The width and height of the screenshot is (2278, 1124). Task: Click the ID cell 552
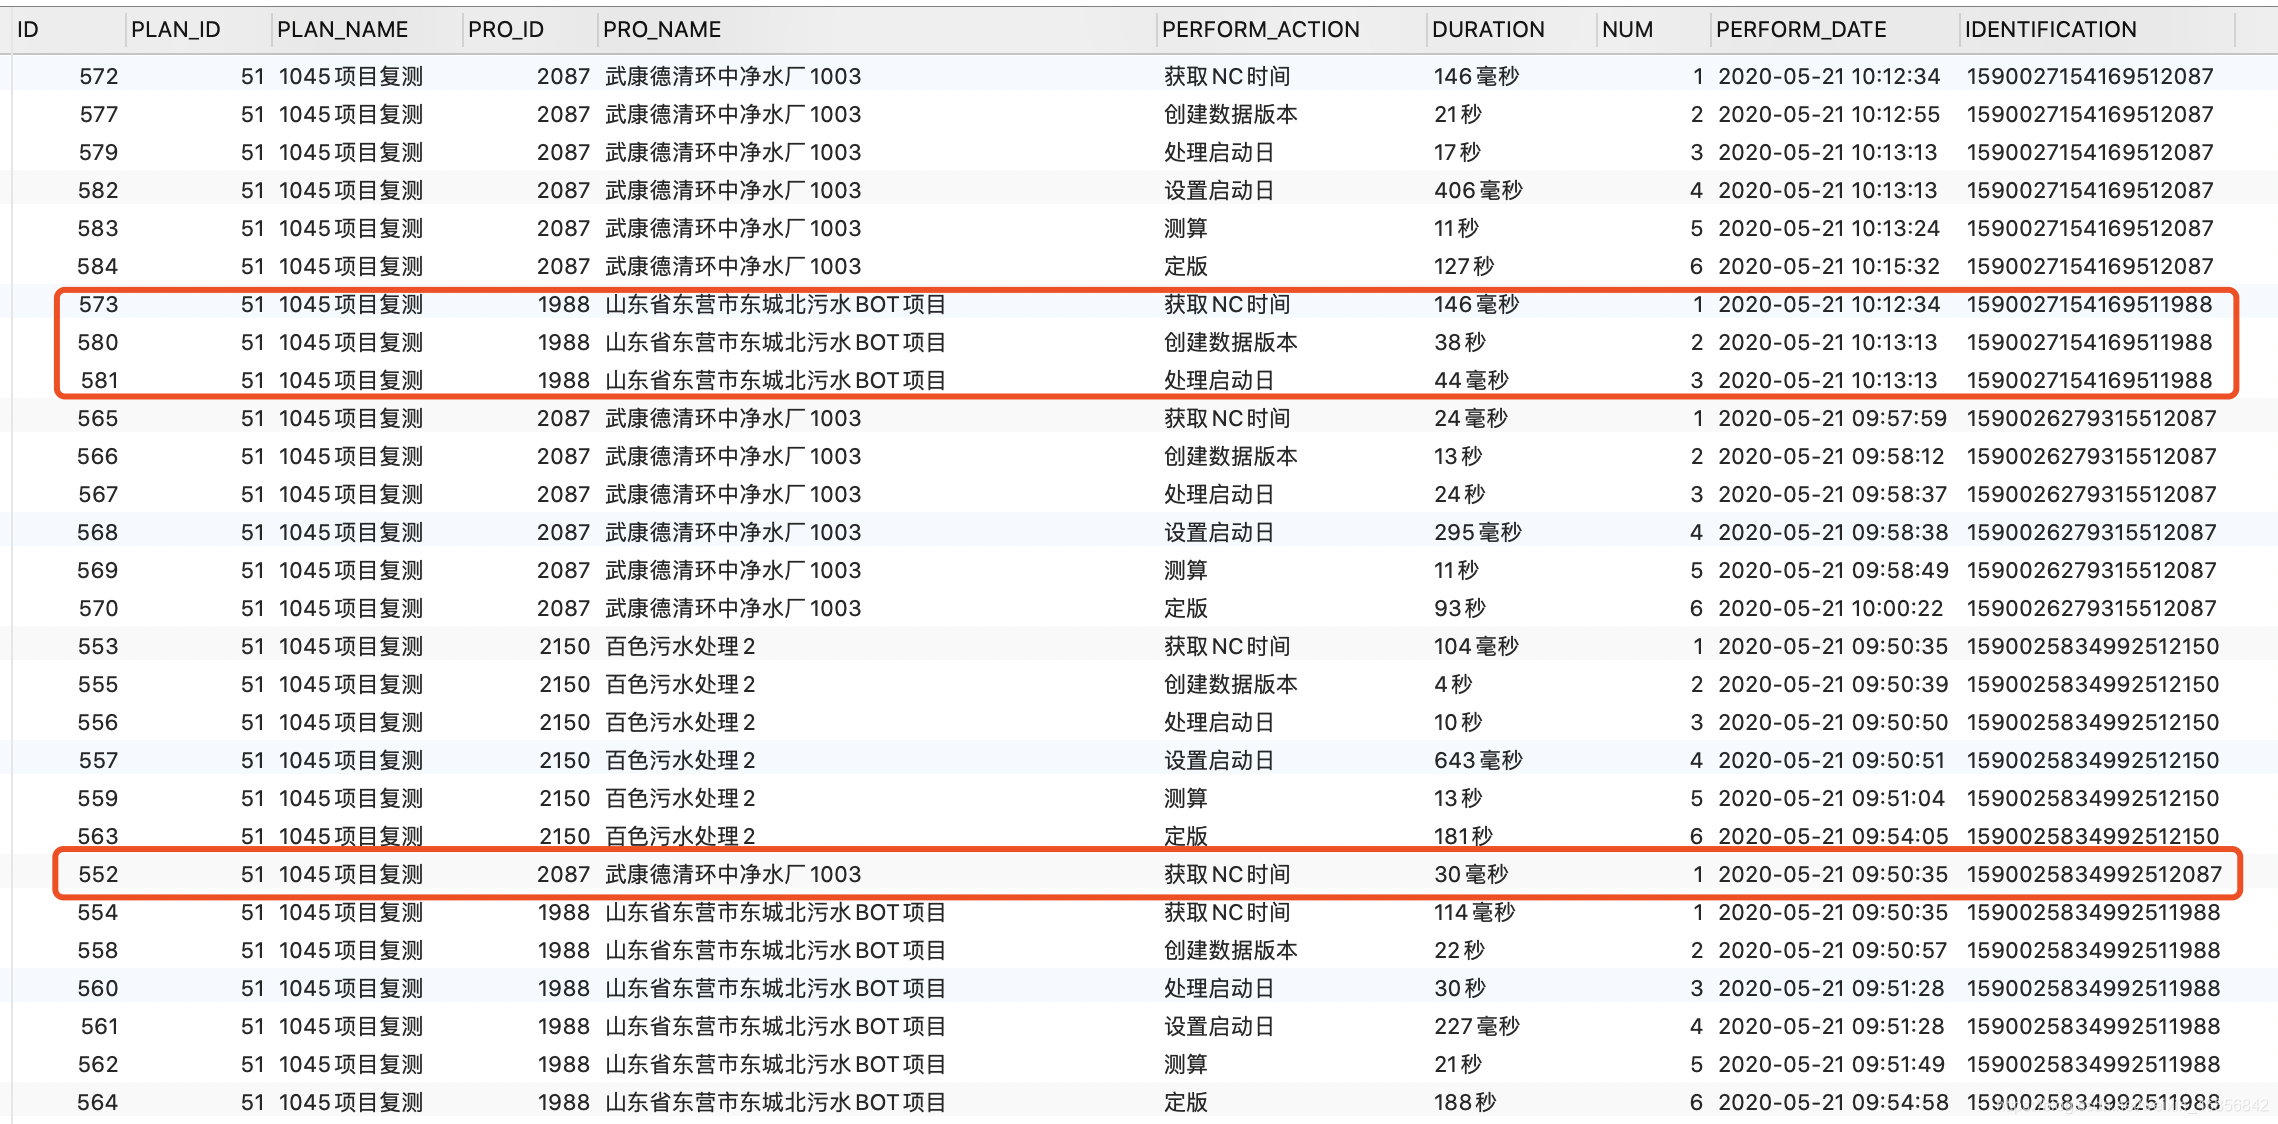tap(98, 874)
